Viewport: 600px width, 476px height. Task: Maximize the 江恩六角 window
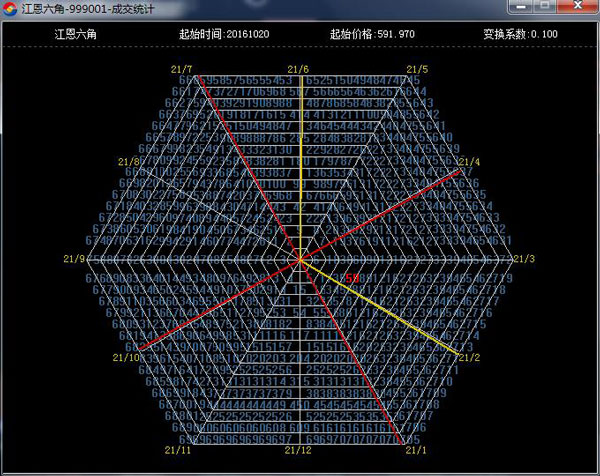(x=545, y=7)
